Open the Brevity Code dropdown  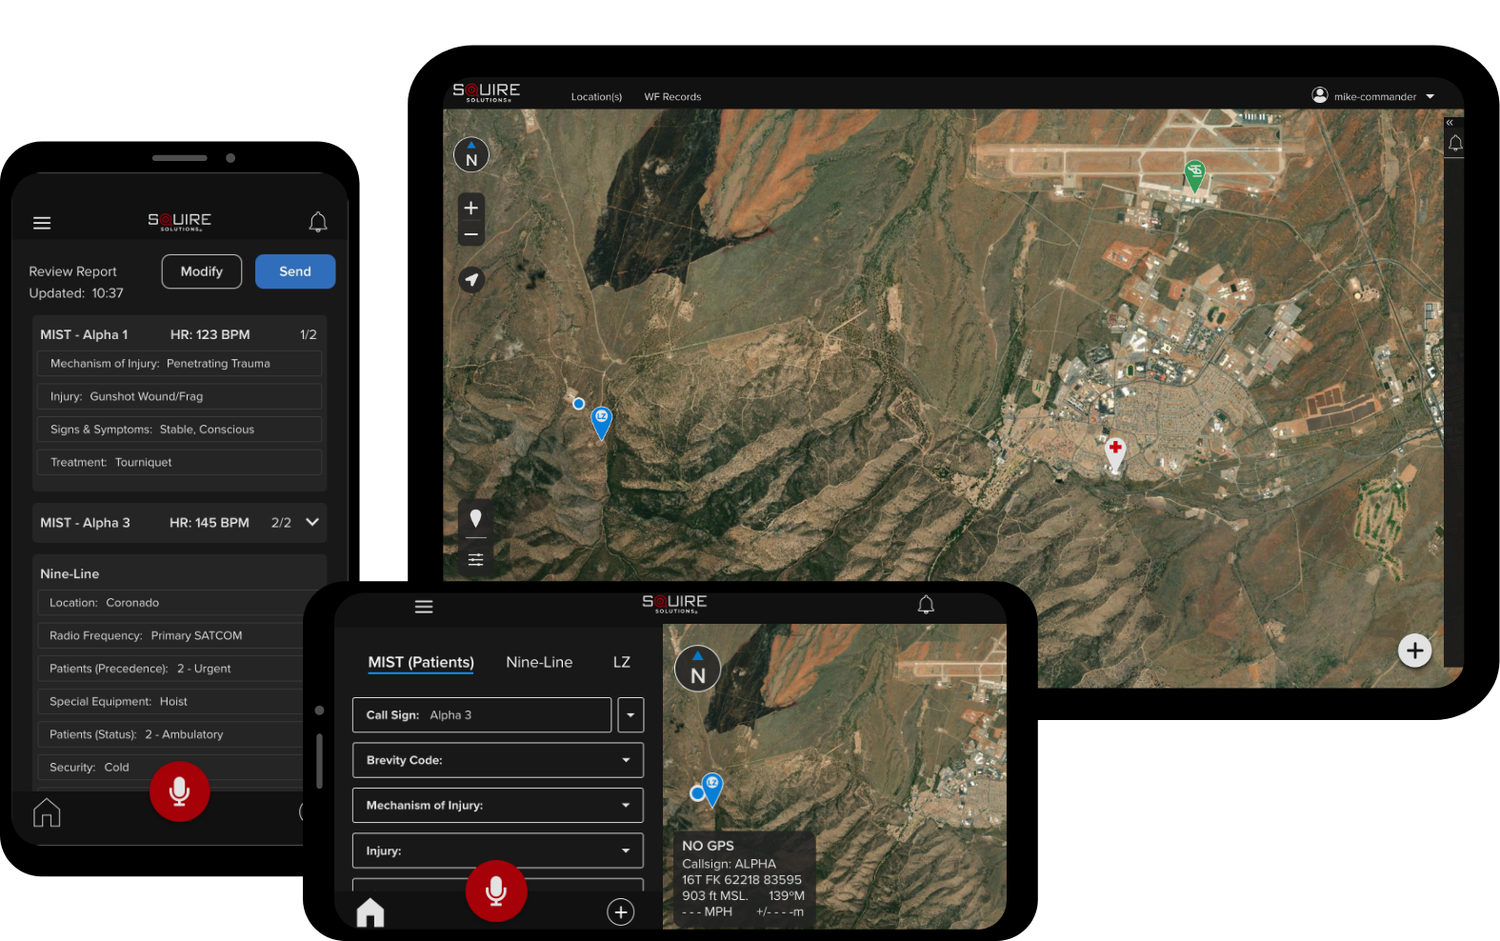(498, 760)
